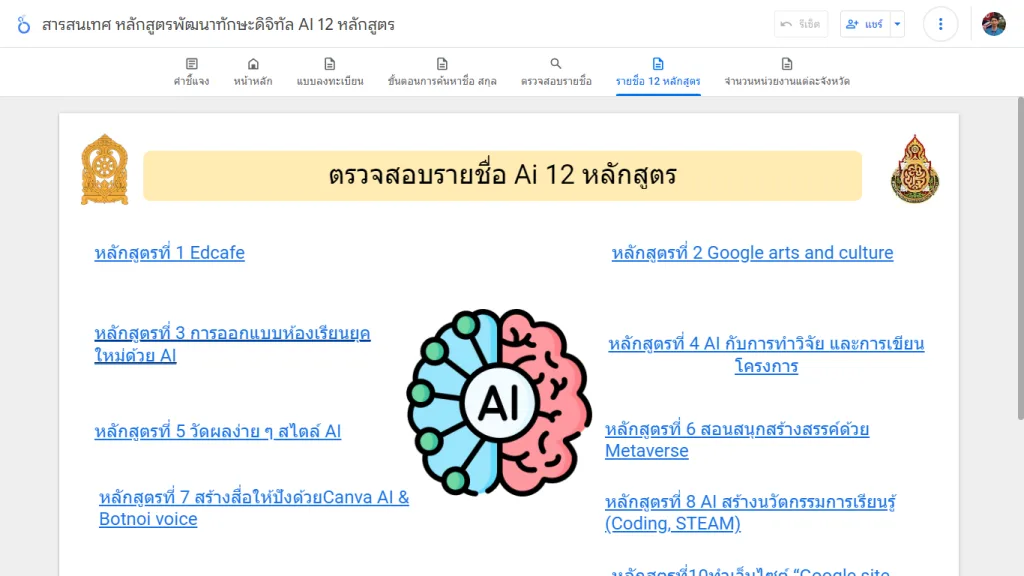Image resolution: width=1024 pixels, height=576 pixels.
Task: Click the vertical scrollbar thumb
Action: pos(1020,258)
